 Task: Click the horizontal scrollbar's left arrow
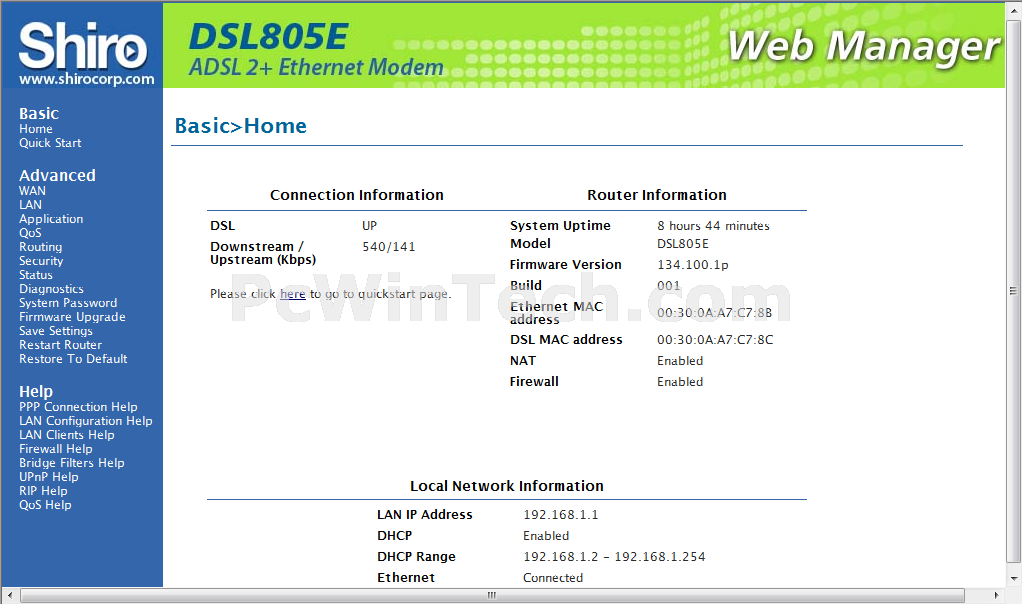pyautogui.click(x=9, y=595)
